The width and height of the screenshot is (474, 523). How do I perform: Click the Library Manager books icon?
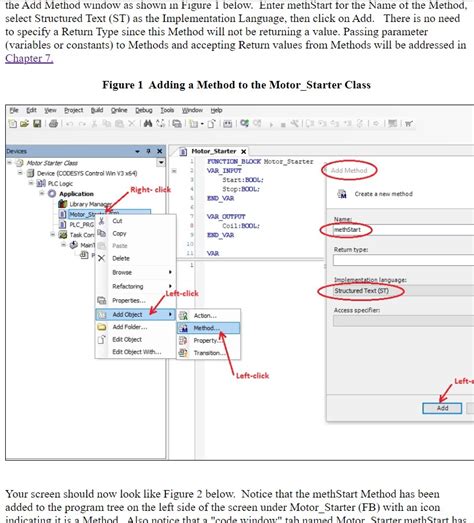tap(62, 204)
